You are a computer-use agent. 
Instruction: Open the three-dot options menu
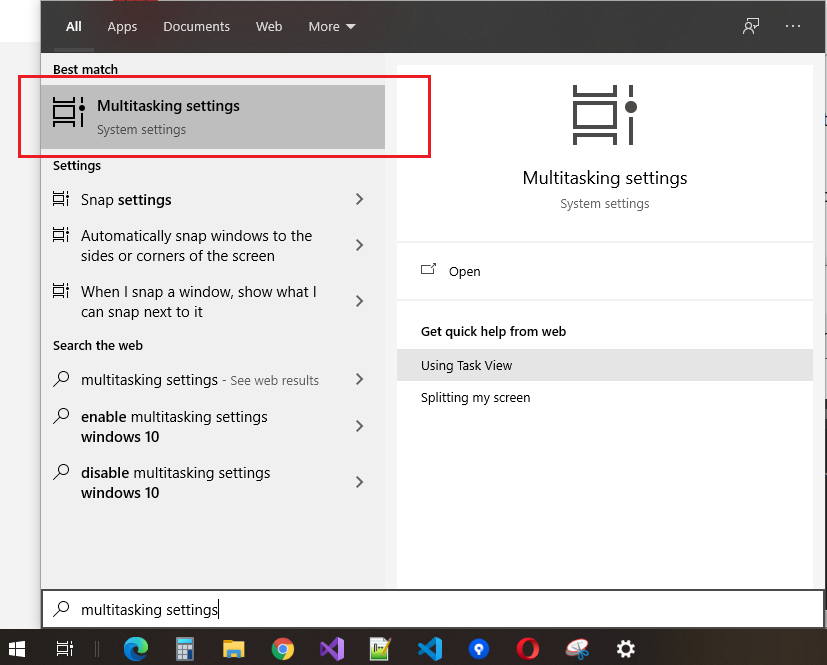click(x=793, y=26)
